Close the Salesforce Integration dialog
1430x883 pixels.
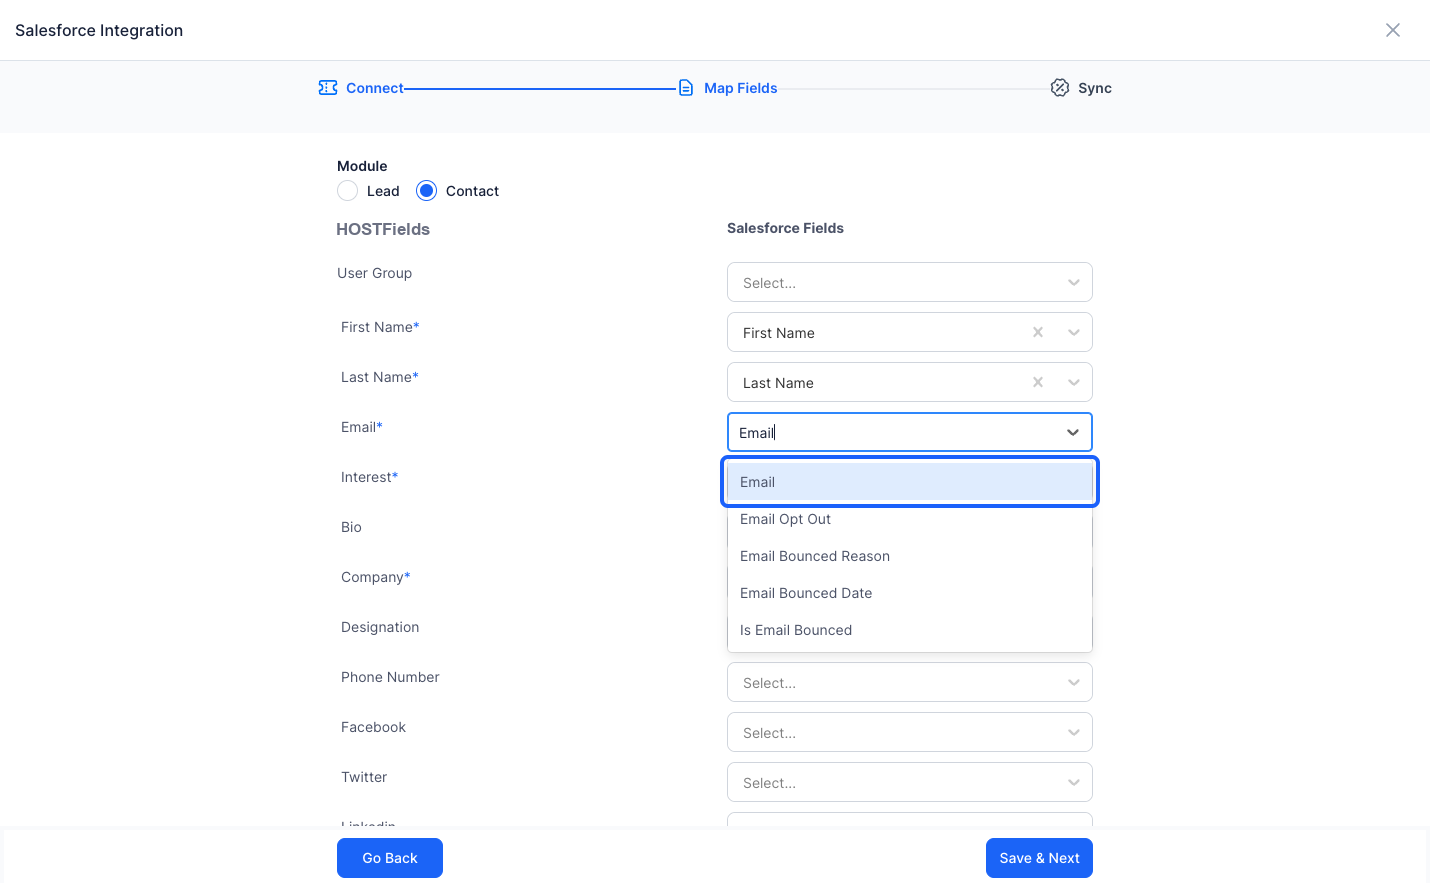[1393, 30]
